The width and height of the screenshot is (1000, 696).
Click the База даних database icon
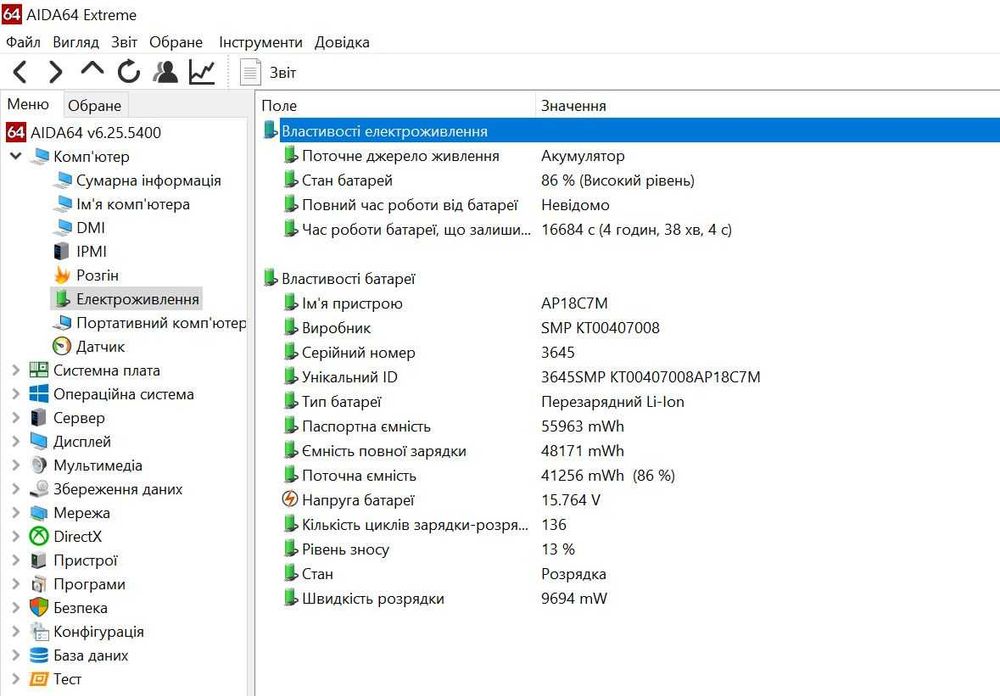[x=39, y=655]
